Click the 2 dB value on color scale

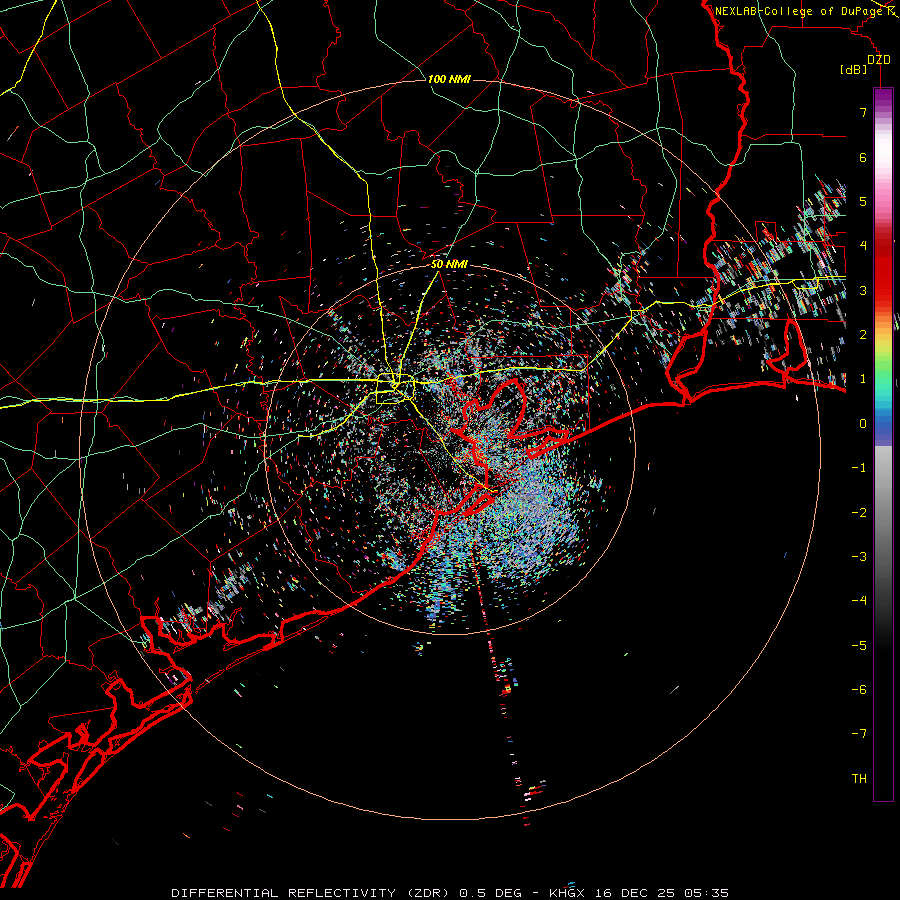[x=863, y=335]
